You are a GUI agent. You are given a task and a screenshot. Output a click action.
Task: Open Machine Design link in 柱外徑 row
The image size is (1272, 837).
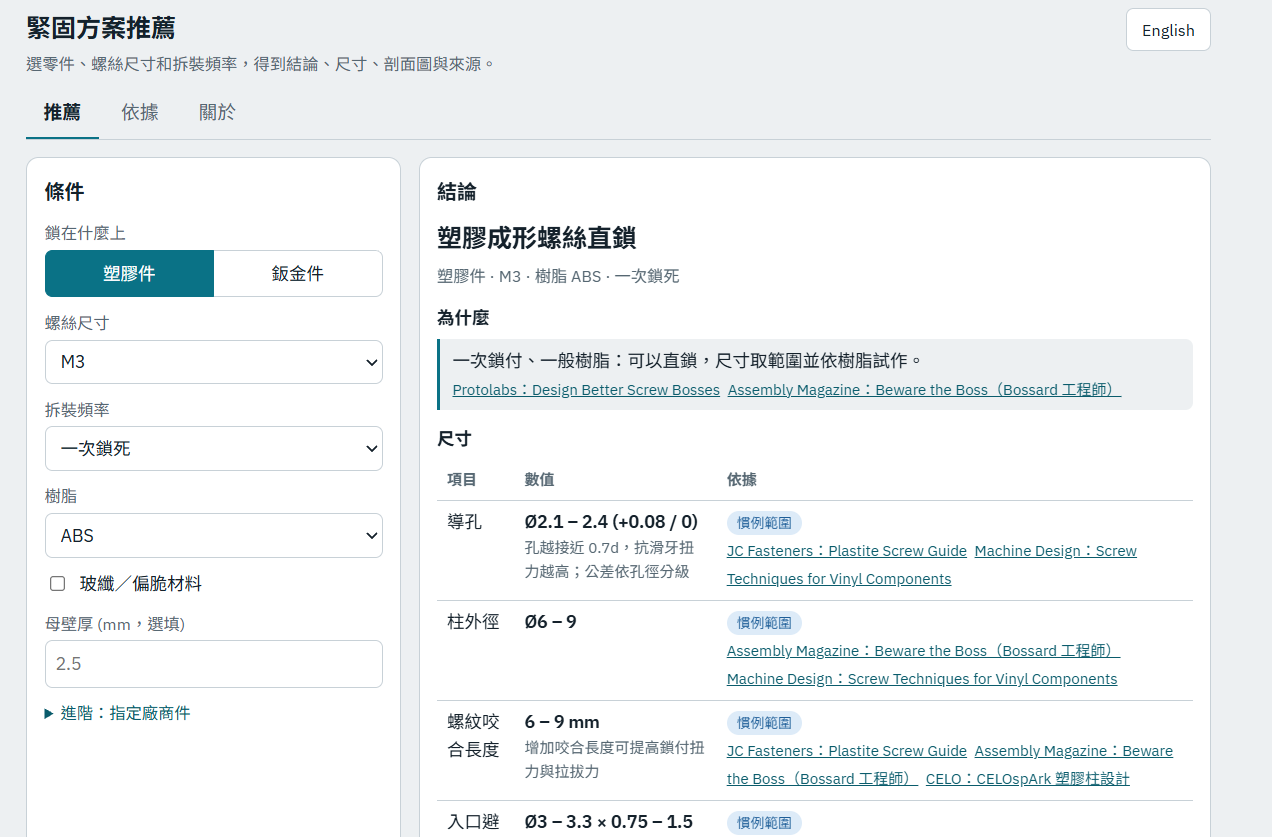(x=922, y=679)
